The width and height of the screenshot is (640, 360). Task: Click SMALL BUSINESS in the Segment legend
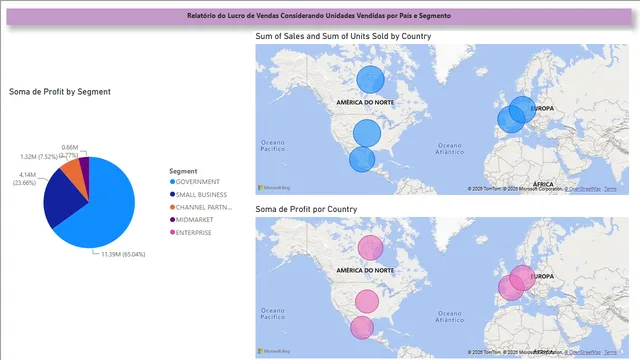[x=198, y=195]
